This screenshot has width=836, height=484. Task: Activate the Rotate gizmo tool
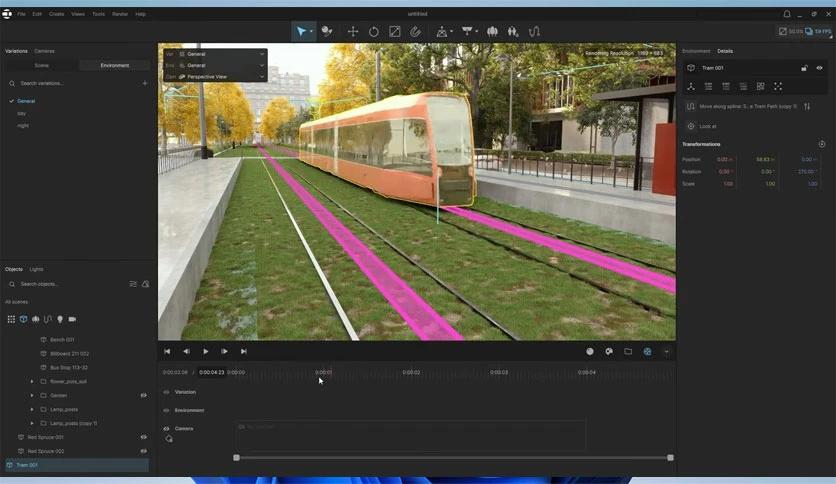click(374, 31)
